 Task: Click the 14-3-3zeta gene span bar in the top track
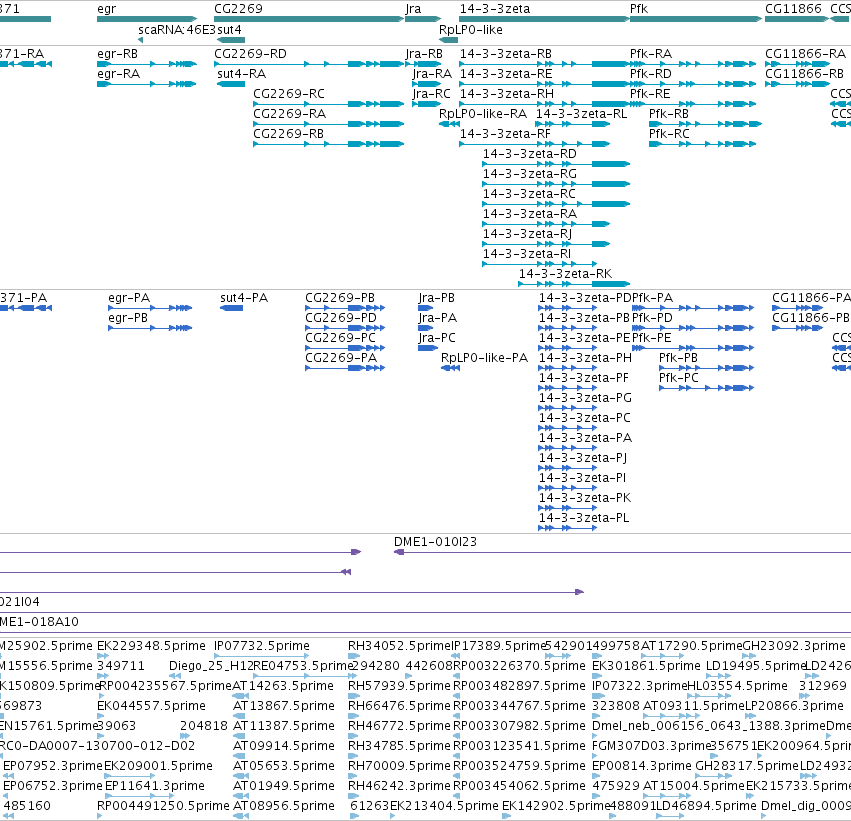pos(544,20)
